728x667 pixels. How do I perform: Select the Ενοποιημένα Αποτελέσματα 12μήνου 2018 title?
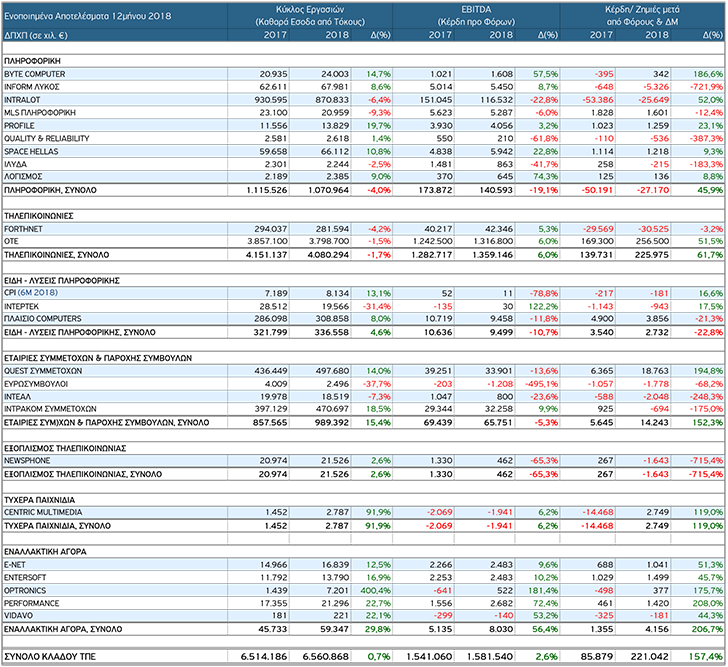point(88,16)
